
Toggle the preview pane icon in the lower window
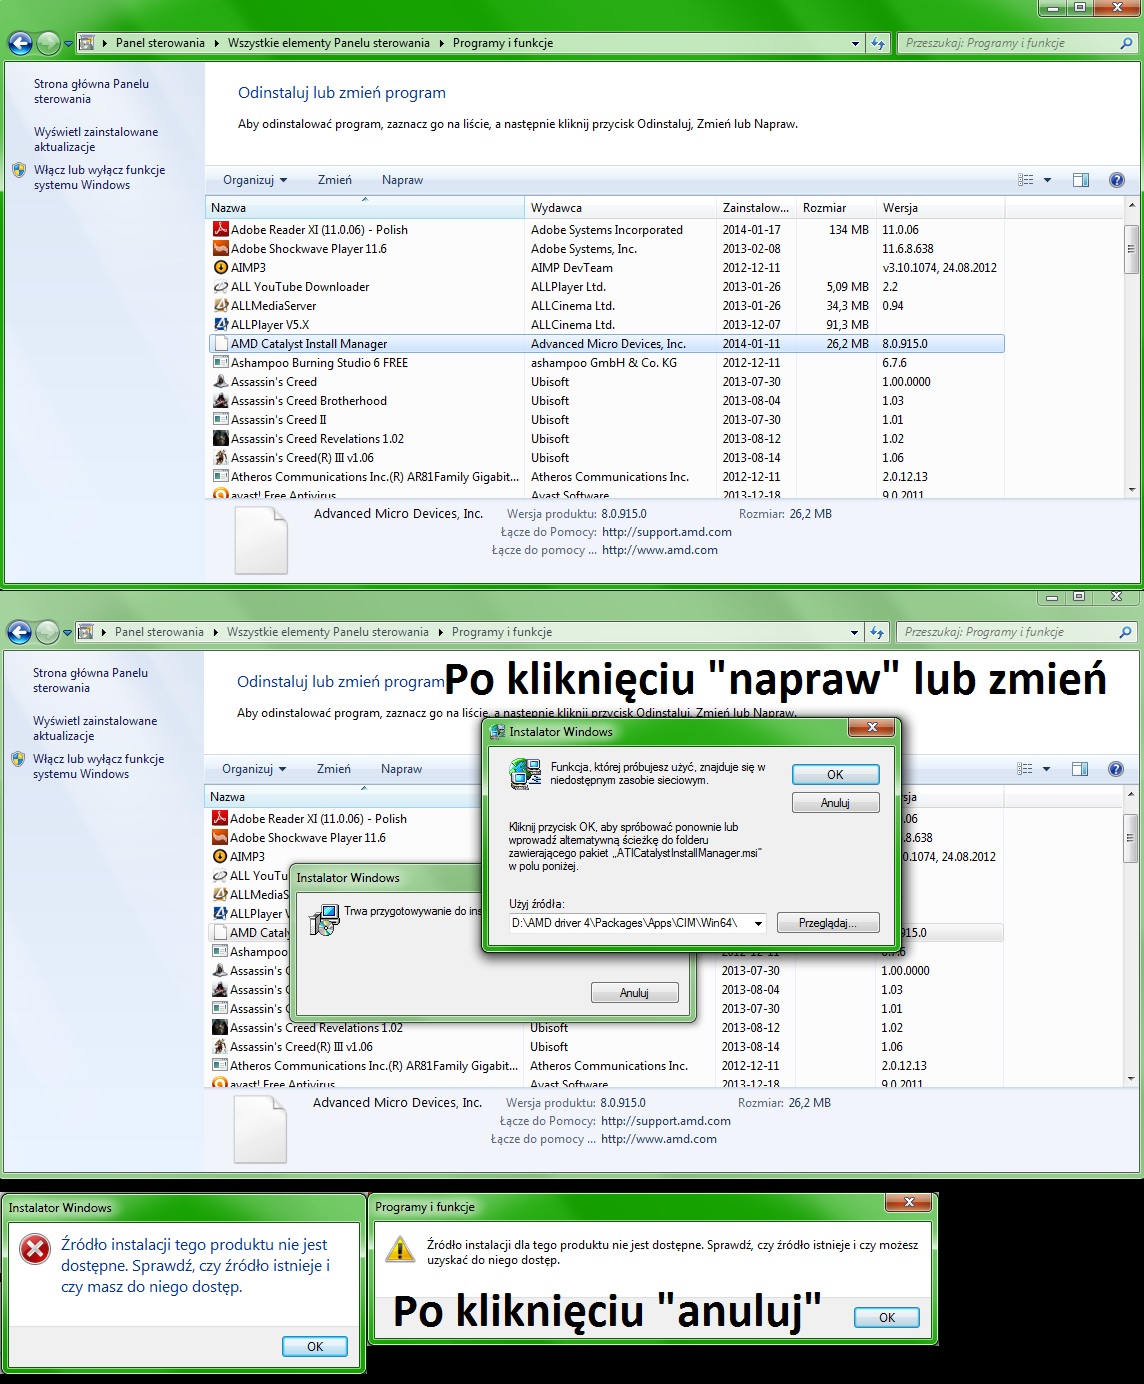[1080, 769]
